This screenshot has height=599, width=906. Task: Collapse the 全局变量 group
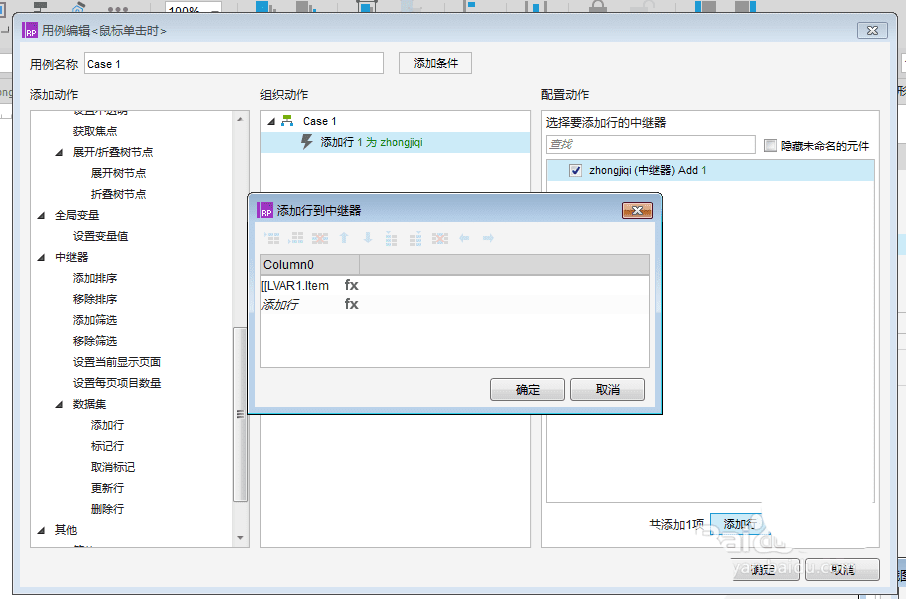point(41,215)
